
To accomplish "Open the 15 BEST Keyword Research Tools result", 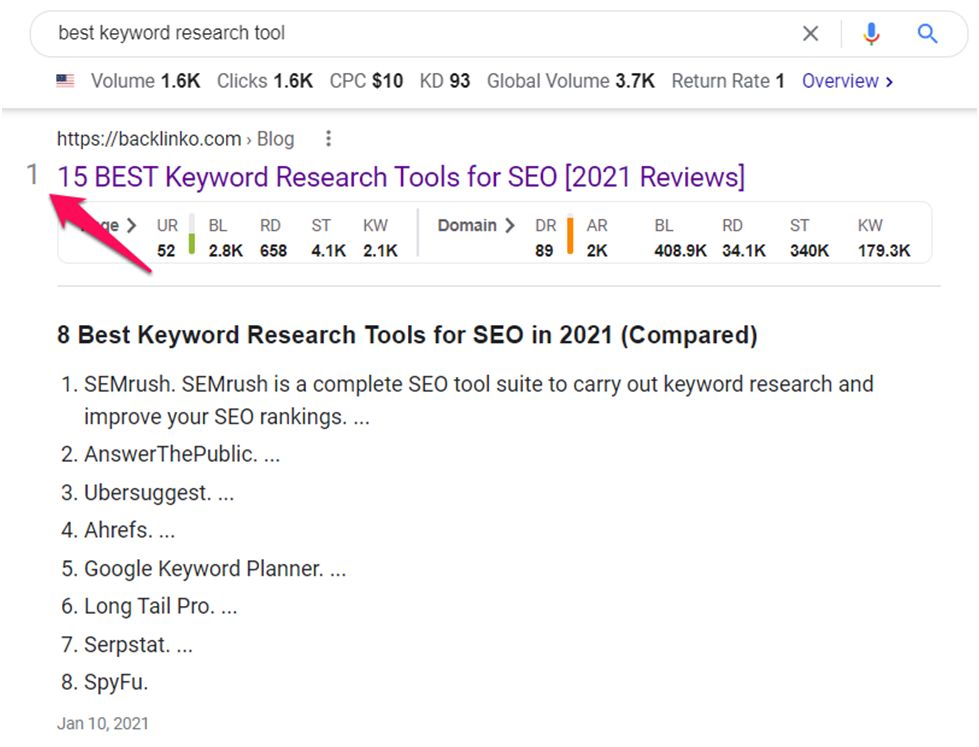I will [x=401, y=177].
